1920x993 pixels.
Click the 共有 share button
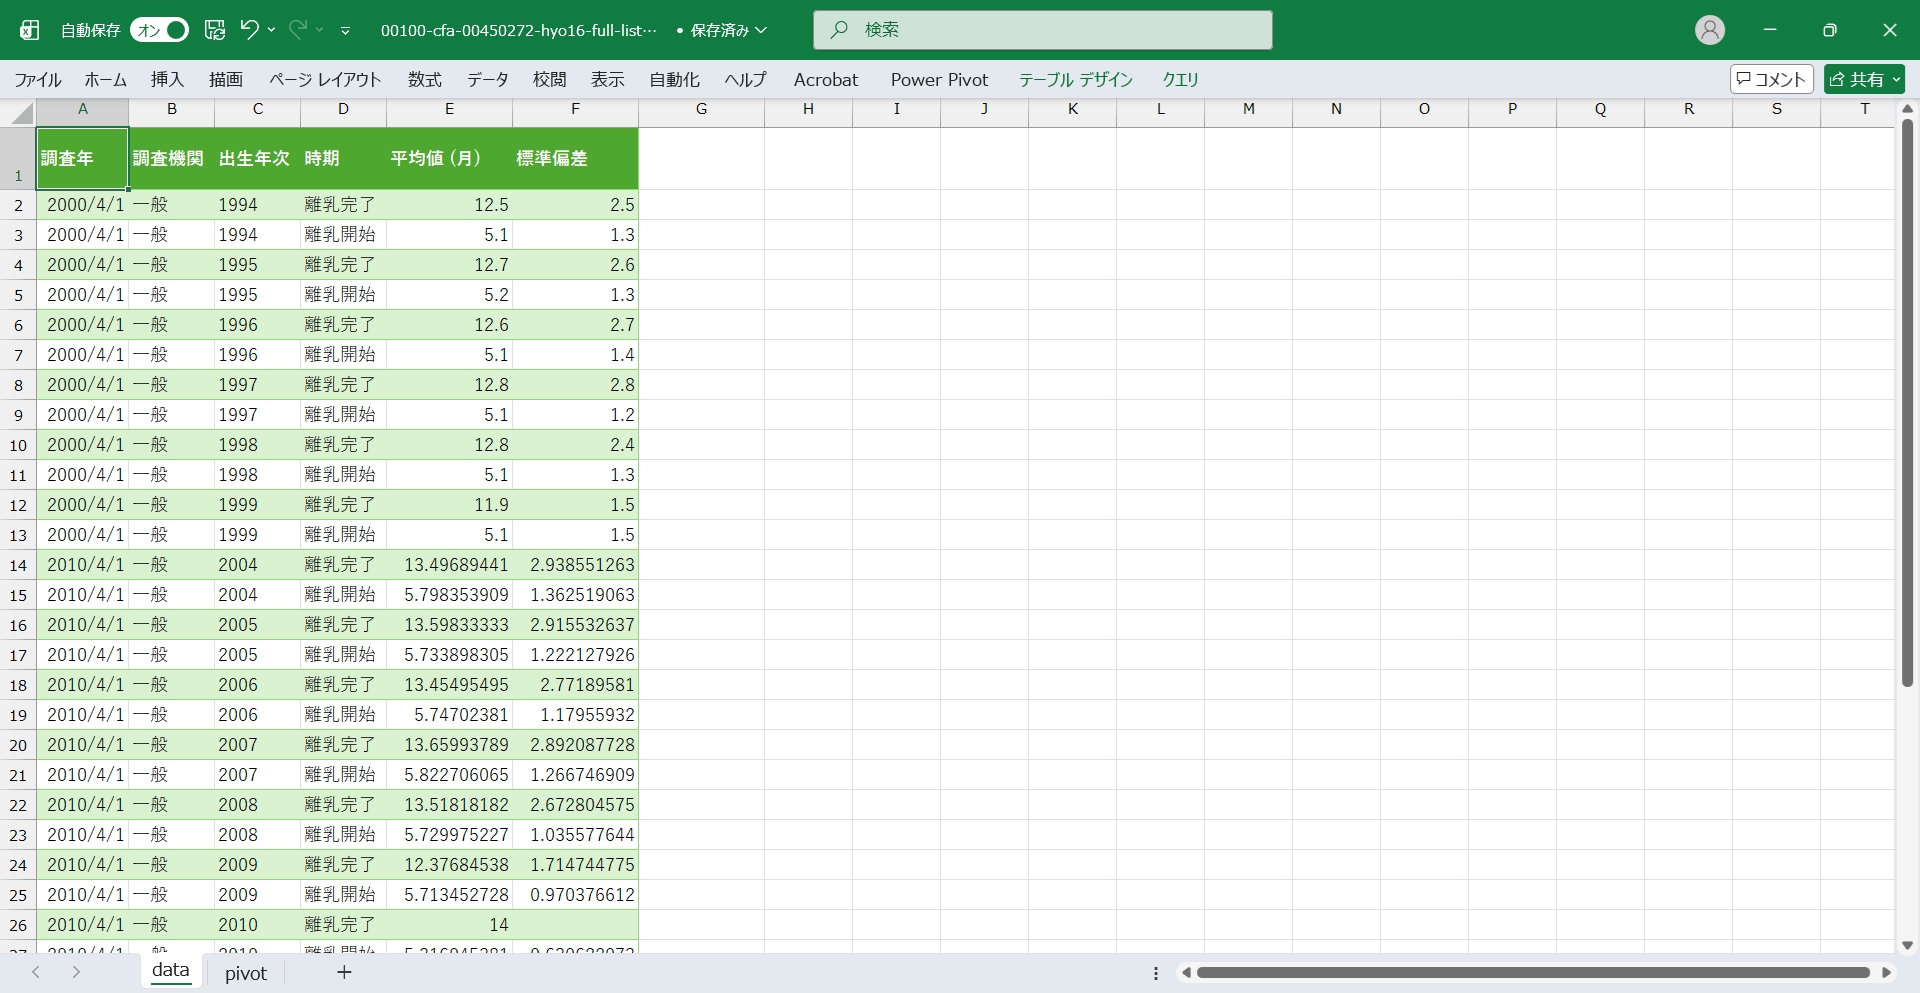coord(1863,79)
